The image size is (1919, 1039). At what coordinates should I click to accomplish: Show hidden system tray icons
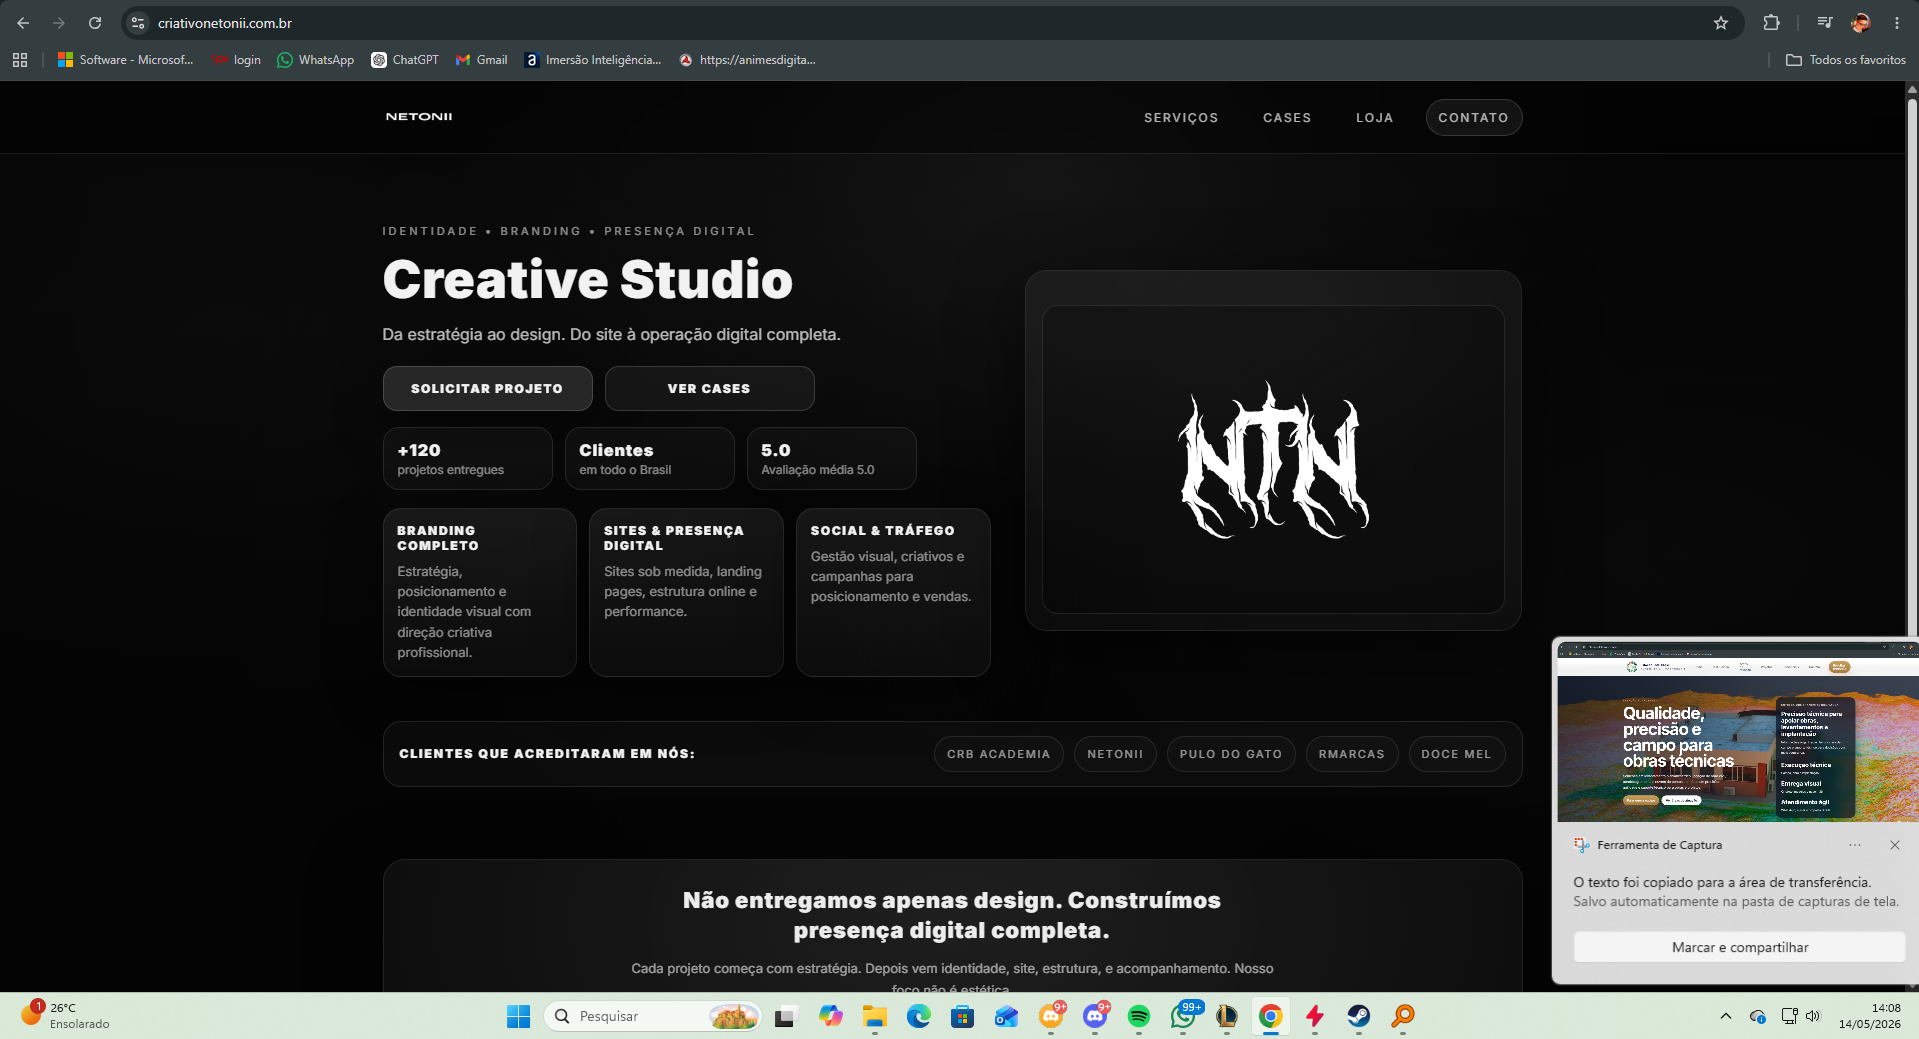click(1726, 1016)
